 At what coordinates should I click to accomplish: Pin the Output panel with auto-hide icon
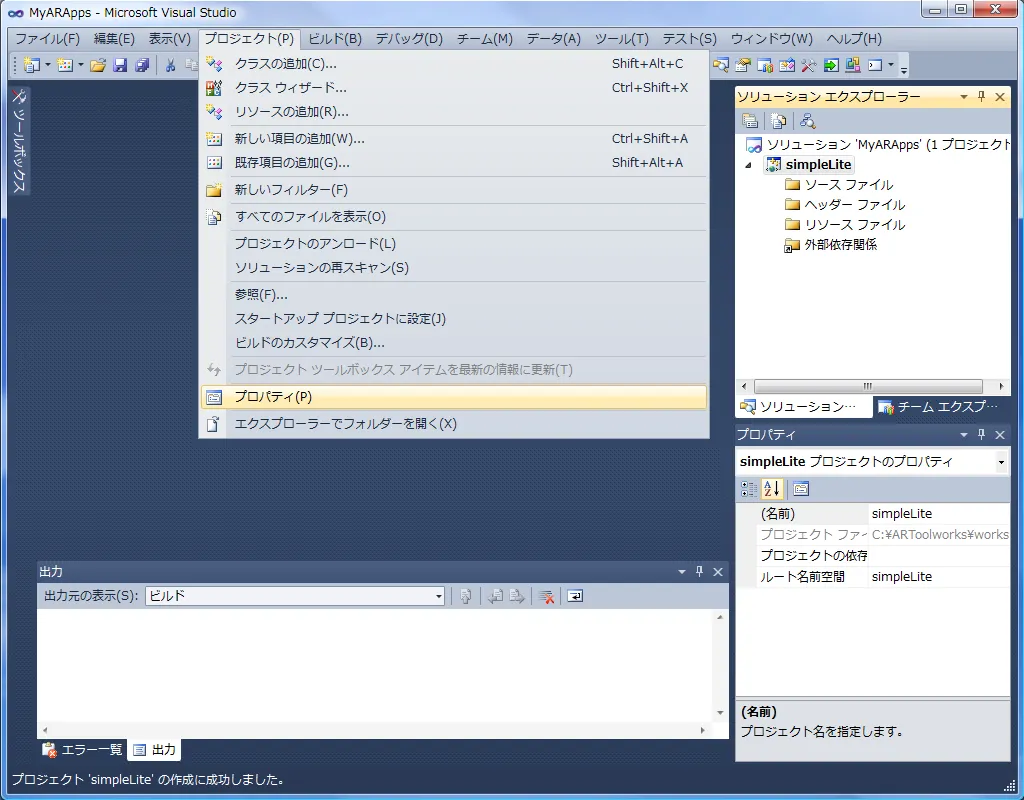click(699, 571)
